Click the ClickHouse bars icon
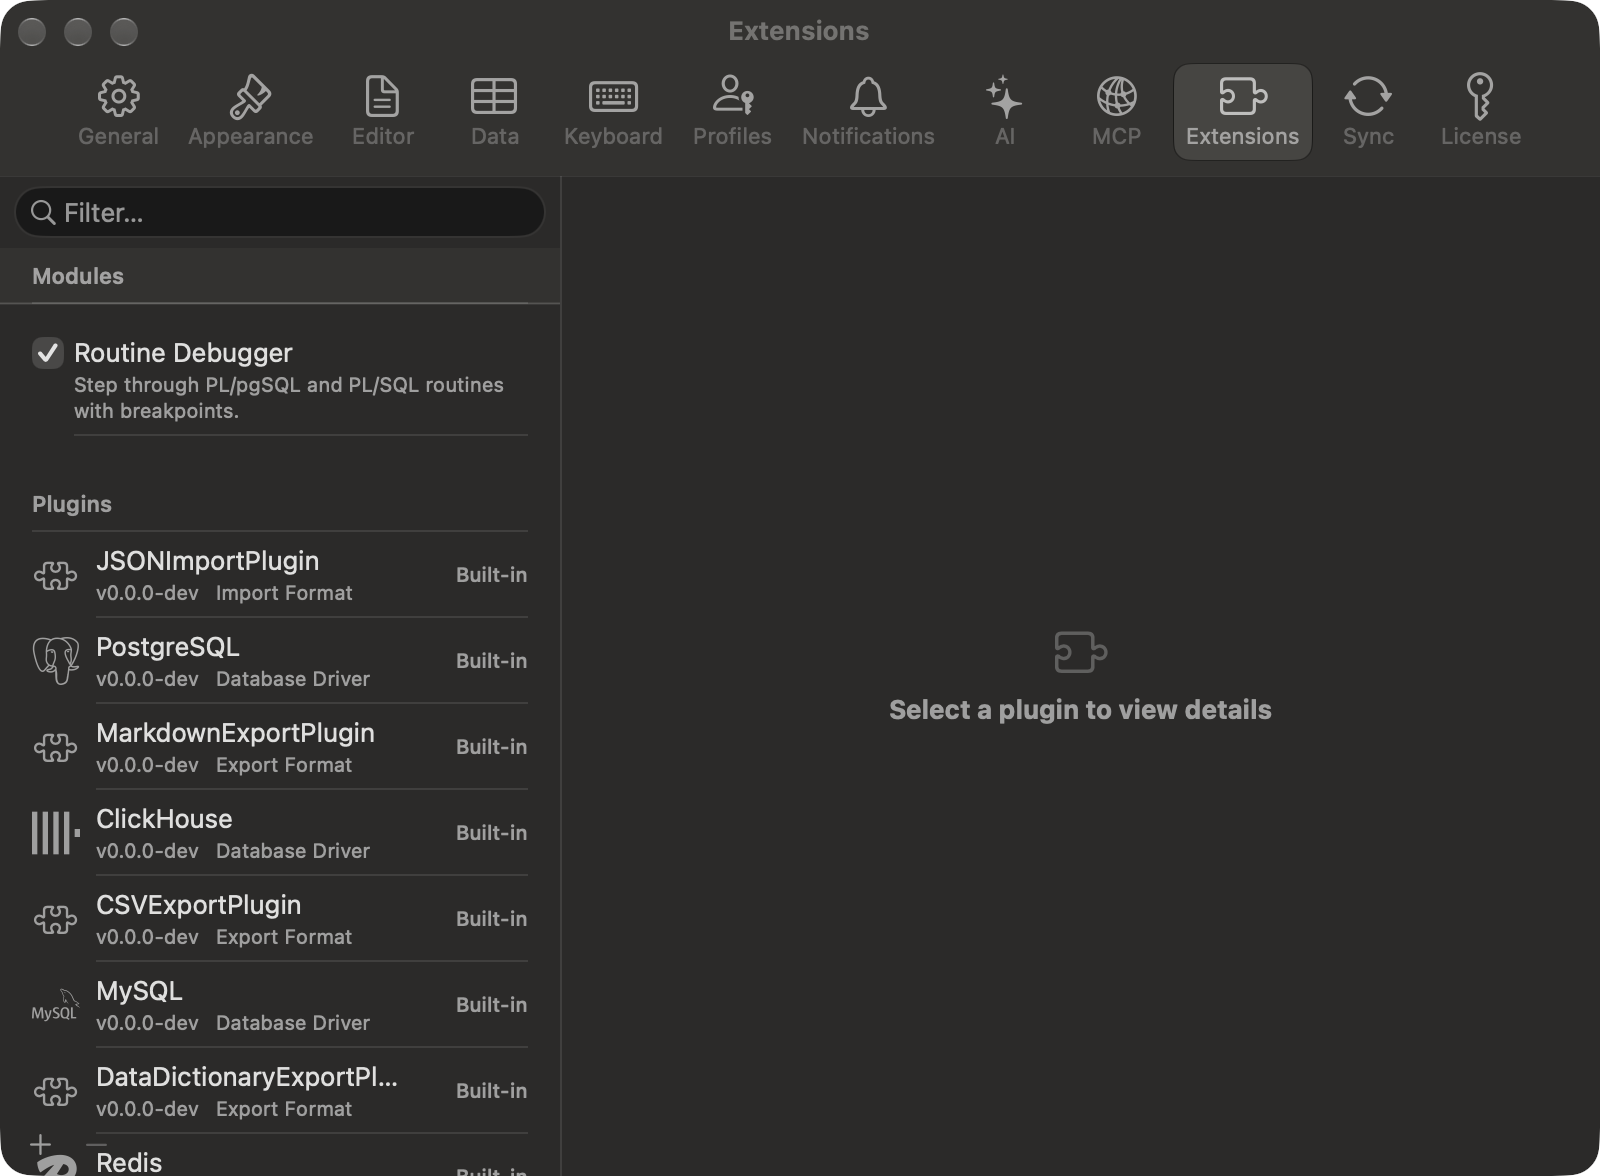This screenshot has width=1600, height=1176. [55, 833]
